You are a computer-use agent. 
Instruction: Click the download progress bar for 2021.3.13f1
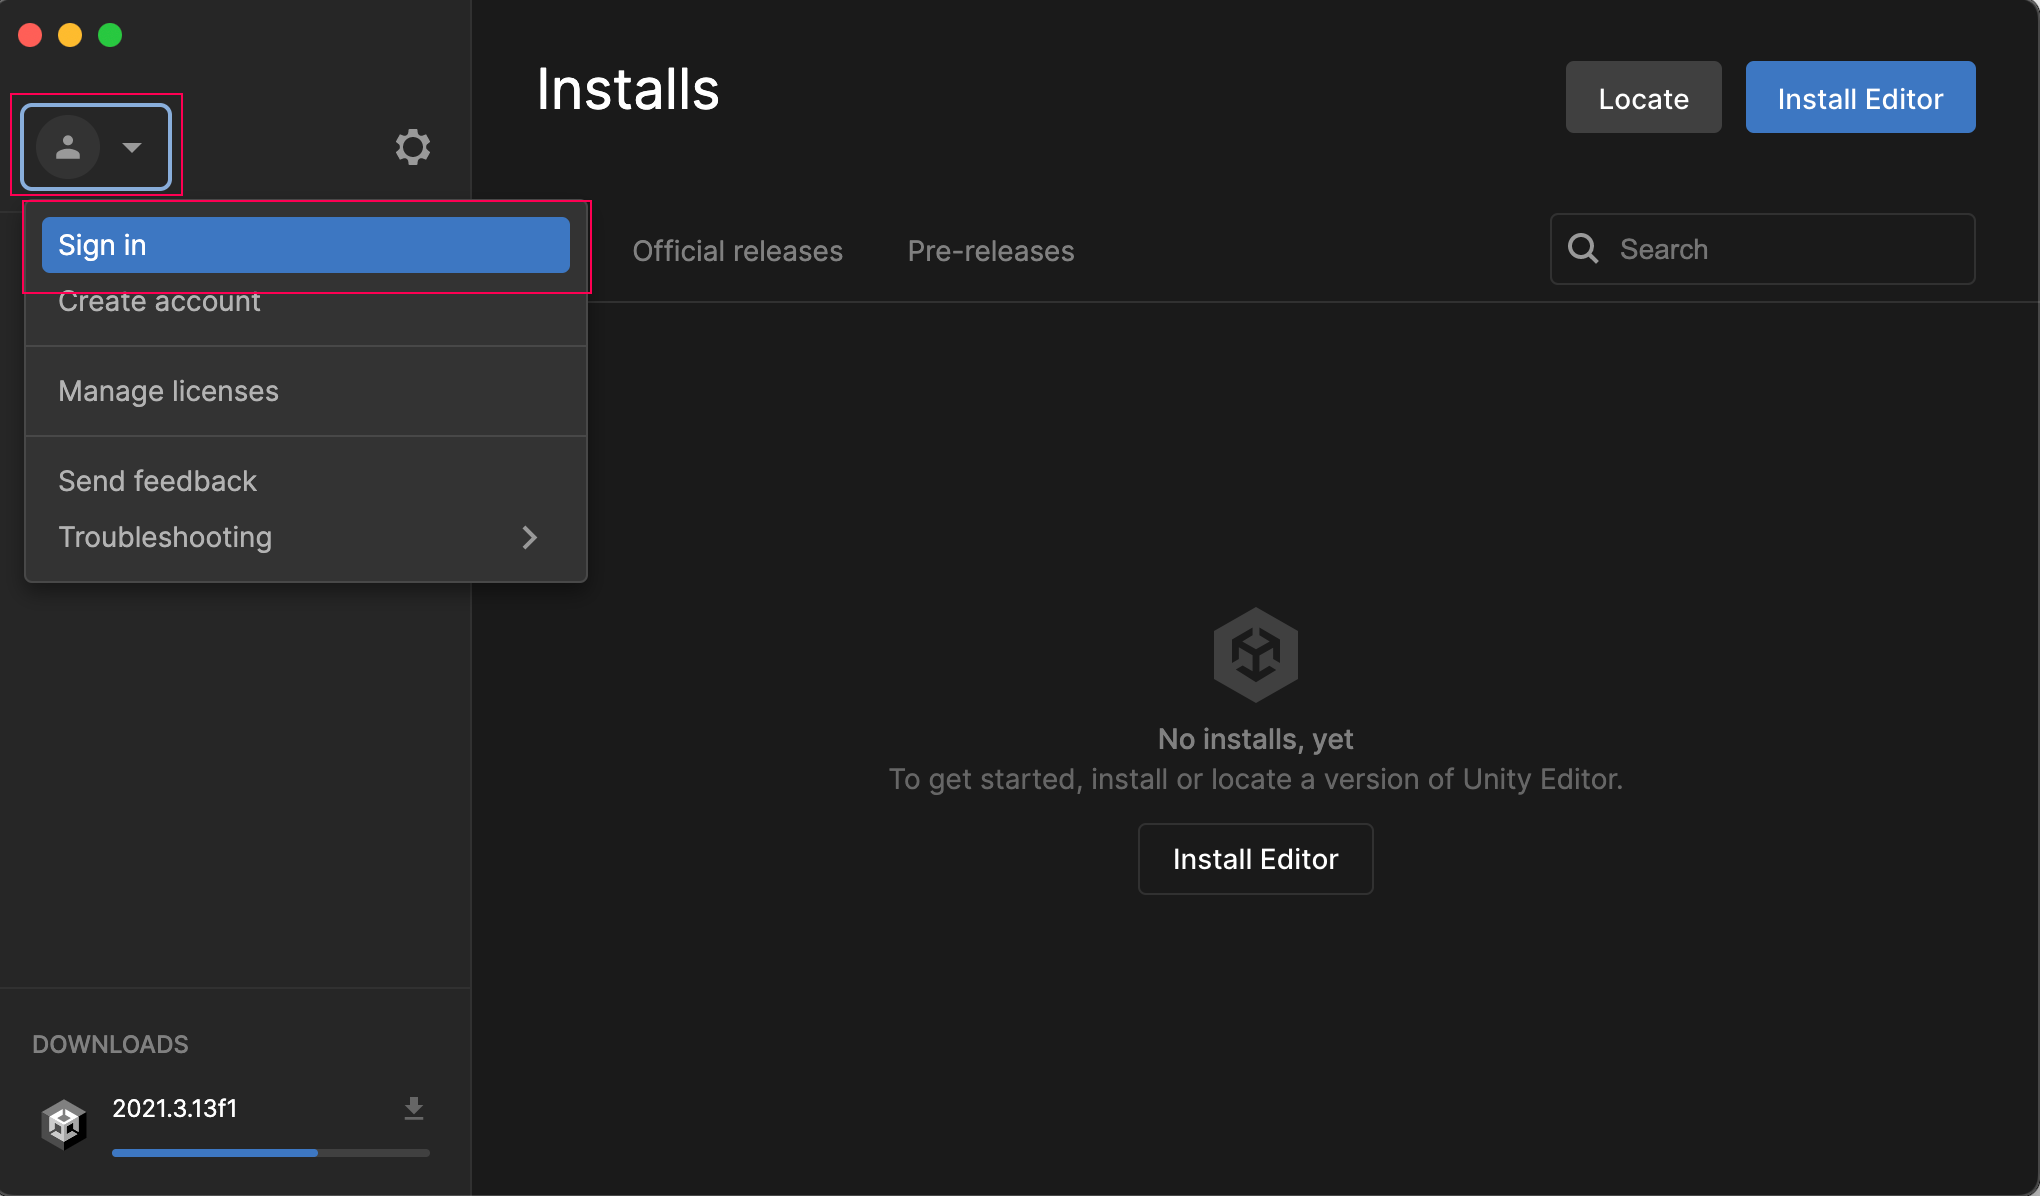click(270, 1153)
